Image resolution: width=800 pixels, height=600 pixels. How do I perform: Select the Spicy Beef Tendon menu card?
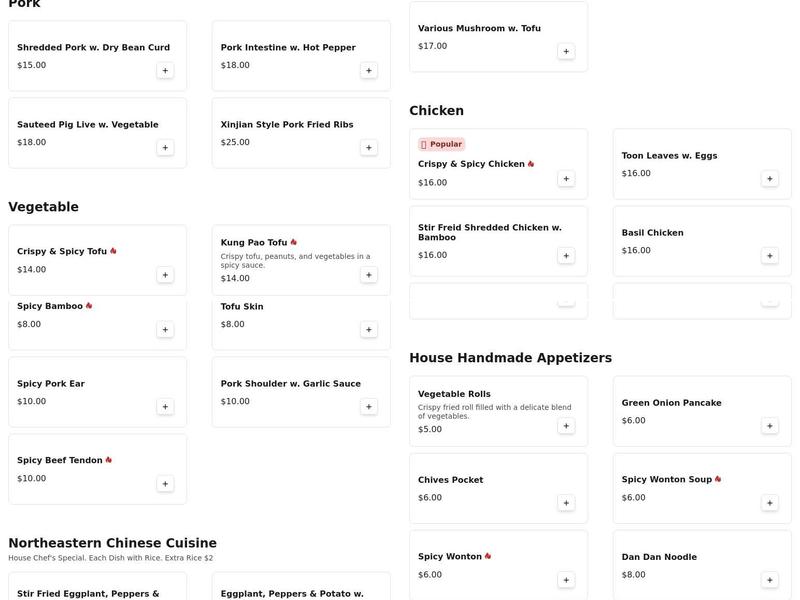coord(96,469)
